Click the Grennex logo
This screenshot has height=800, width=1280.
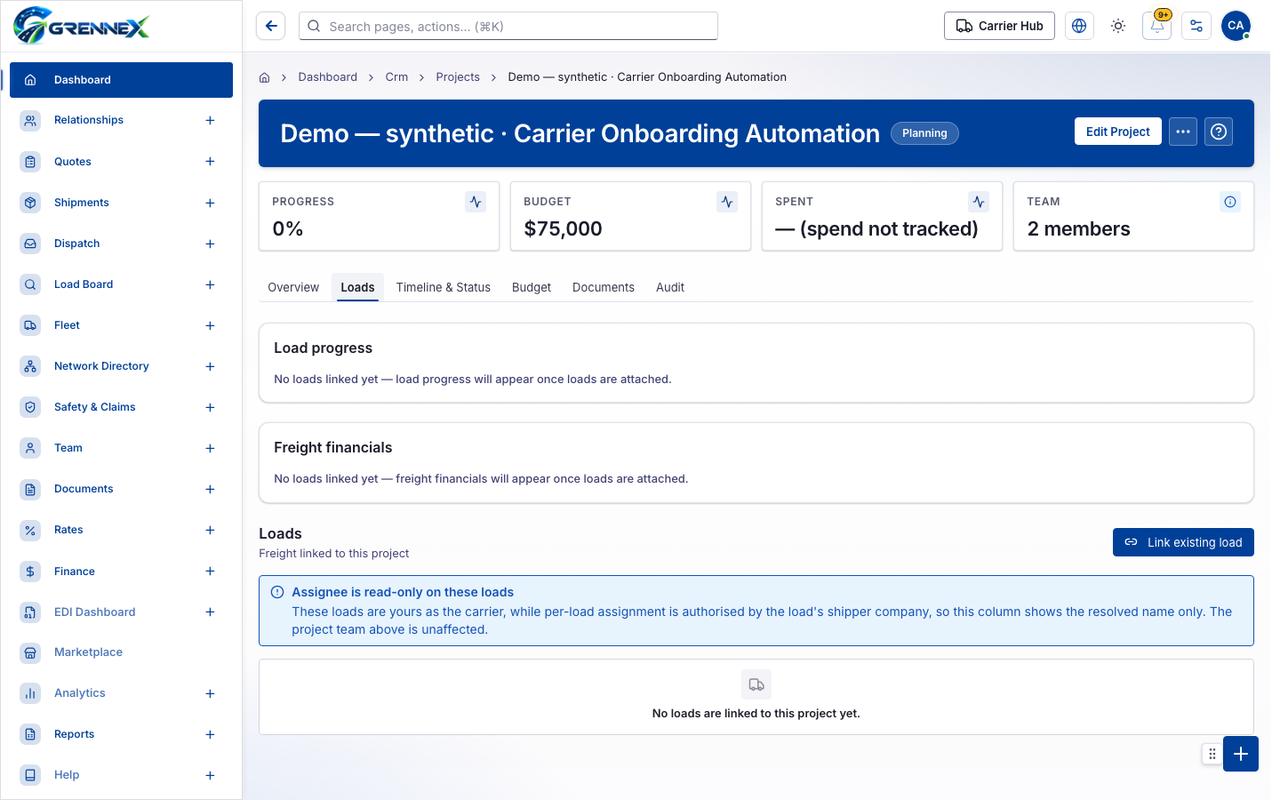(82, 25)
